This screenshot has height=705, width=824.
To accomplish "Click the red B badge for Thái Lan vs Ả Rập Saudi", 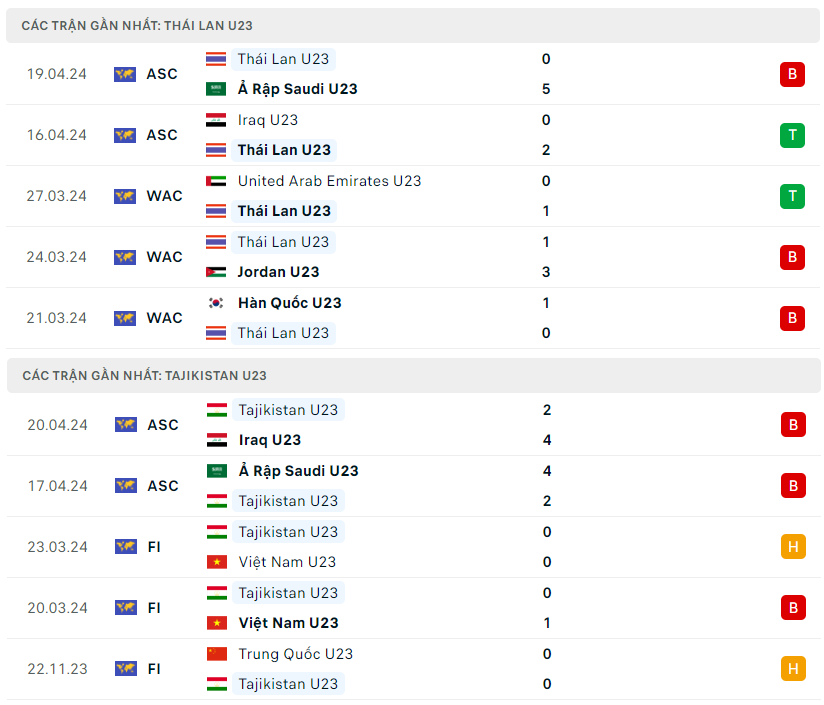I will 792,74.
